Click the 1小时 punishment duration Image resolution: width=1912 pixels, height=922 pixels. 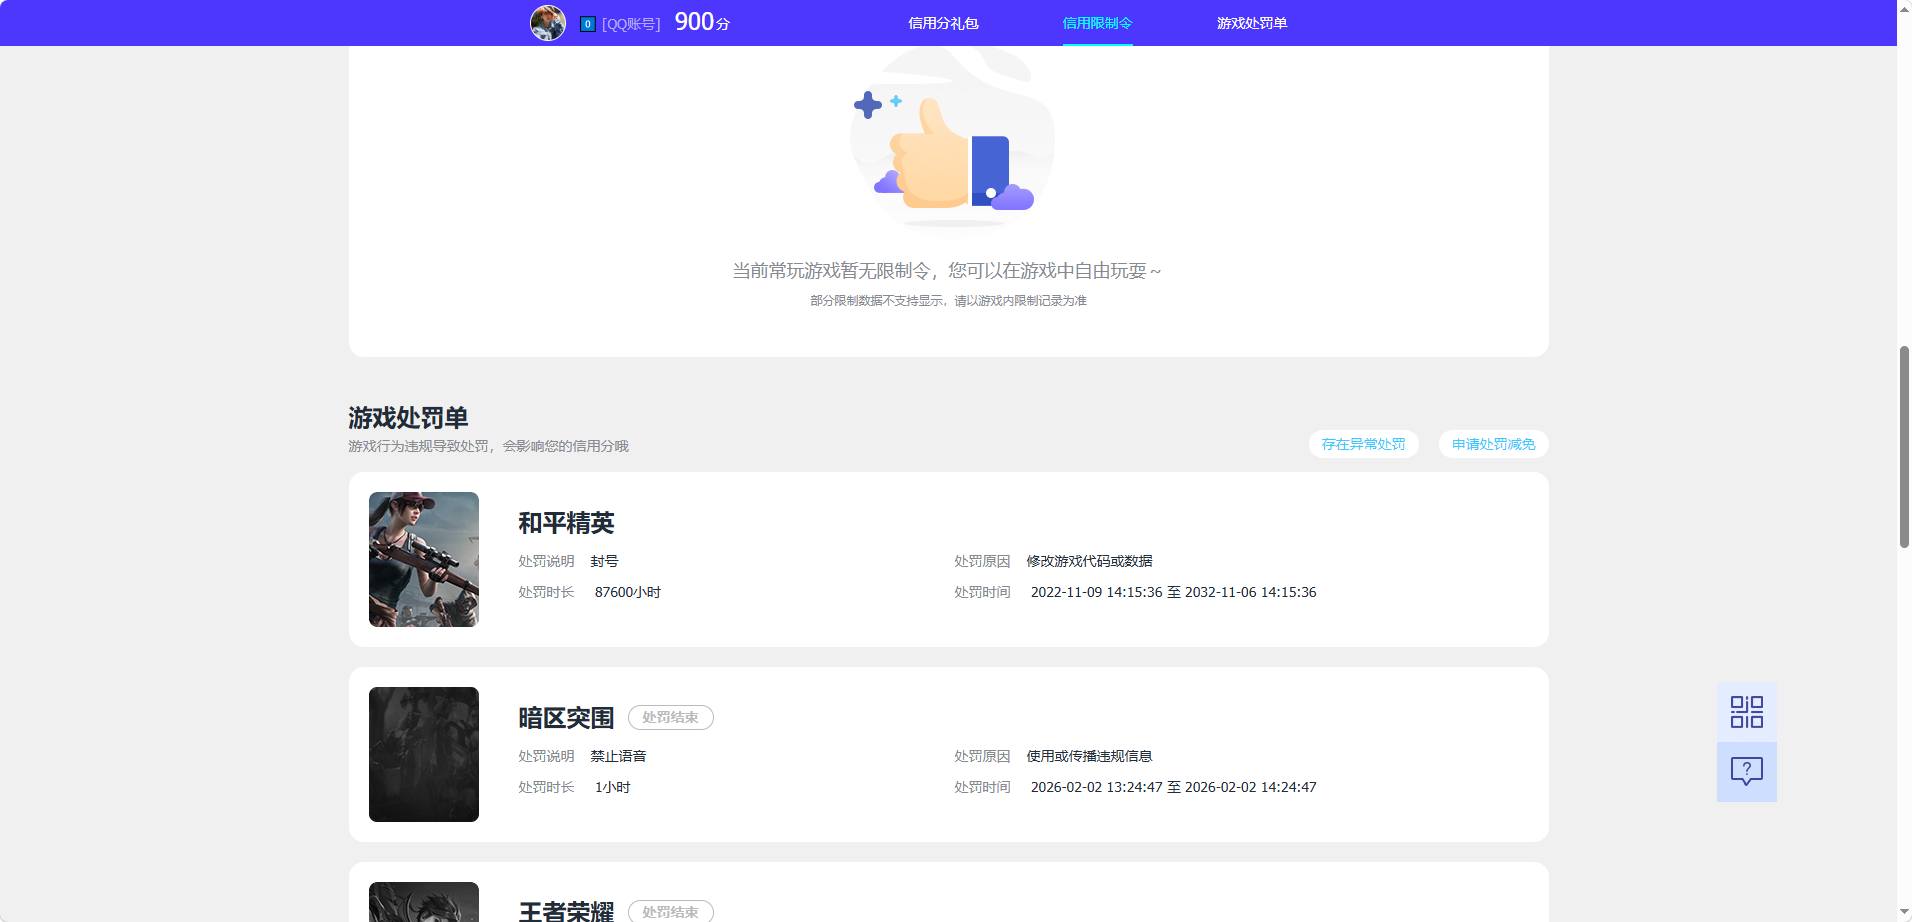(612, 787)
